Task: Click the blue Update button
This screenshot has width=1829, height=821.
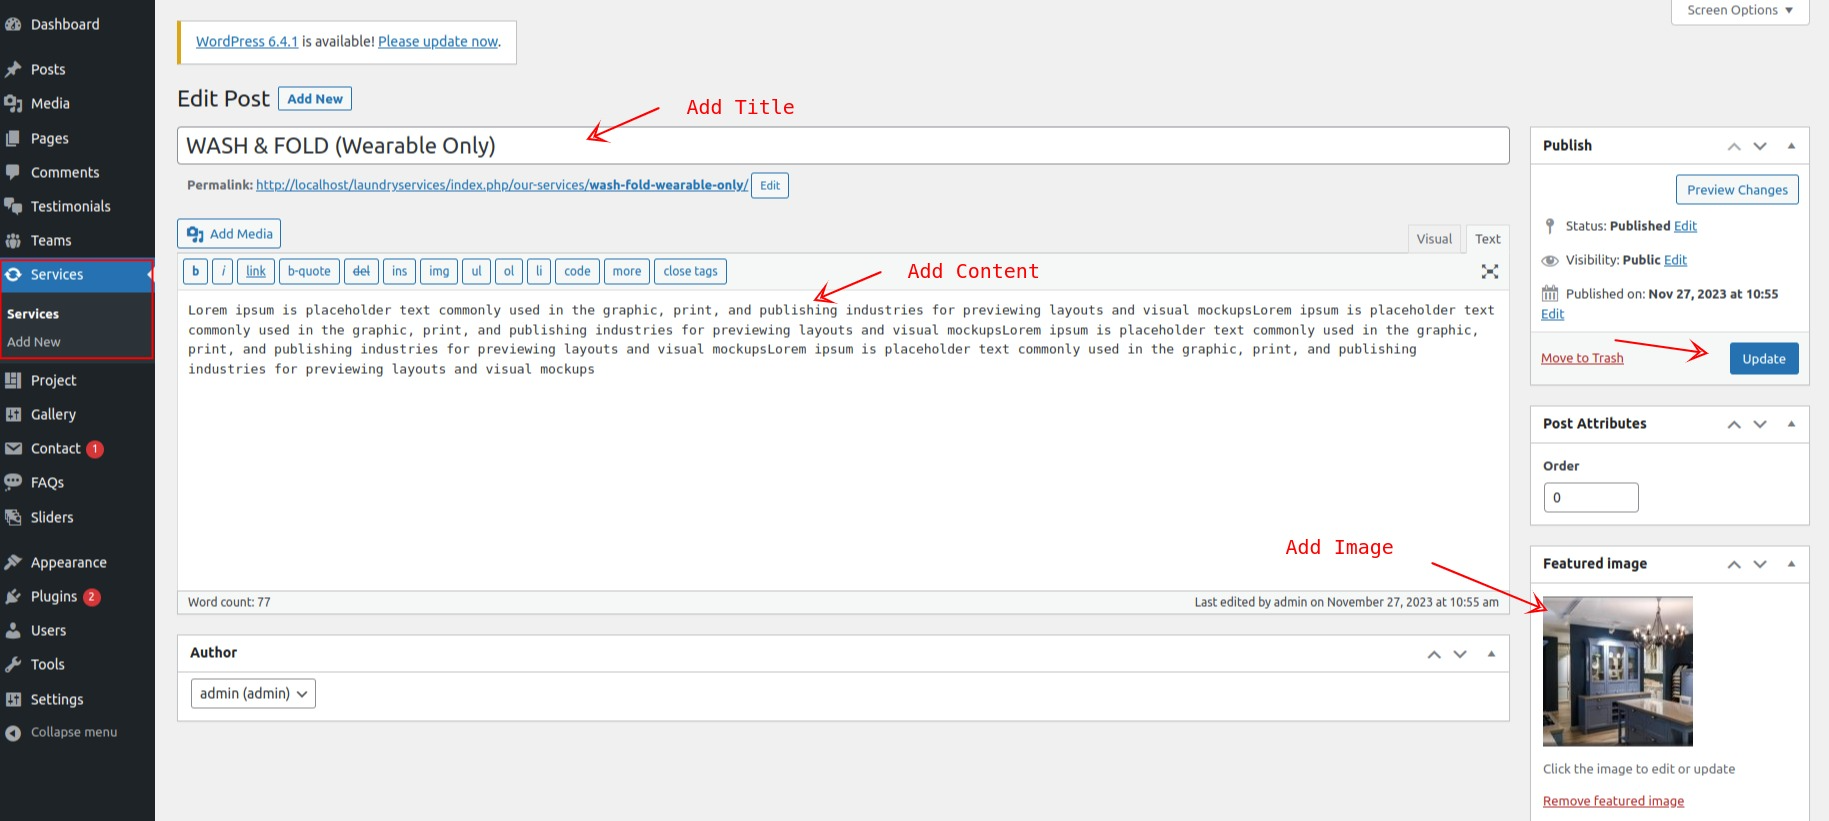Action: point(1763,359)
